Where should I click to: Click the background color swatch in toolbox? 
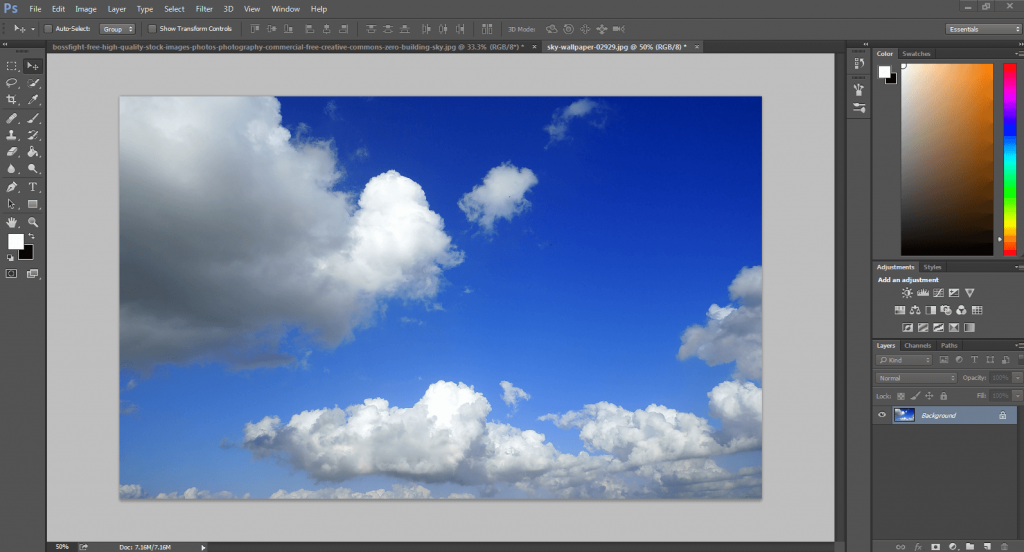point(28,254)
